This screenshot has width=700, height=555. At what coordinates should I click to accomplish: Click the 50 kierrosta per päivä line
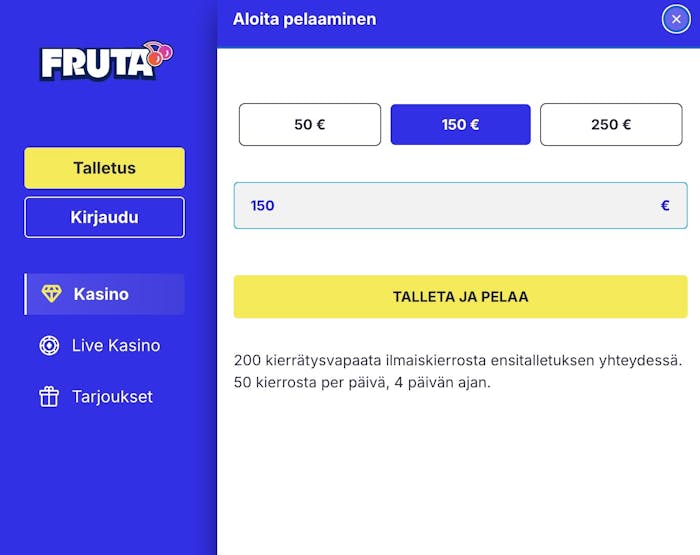(x=362, y=382)
